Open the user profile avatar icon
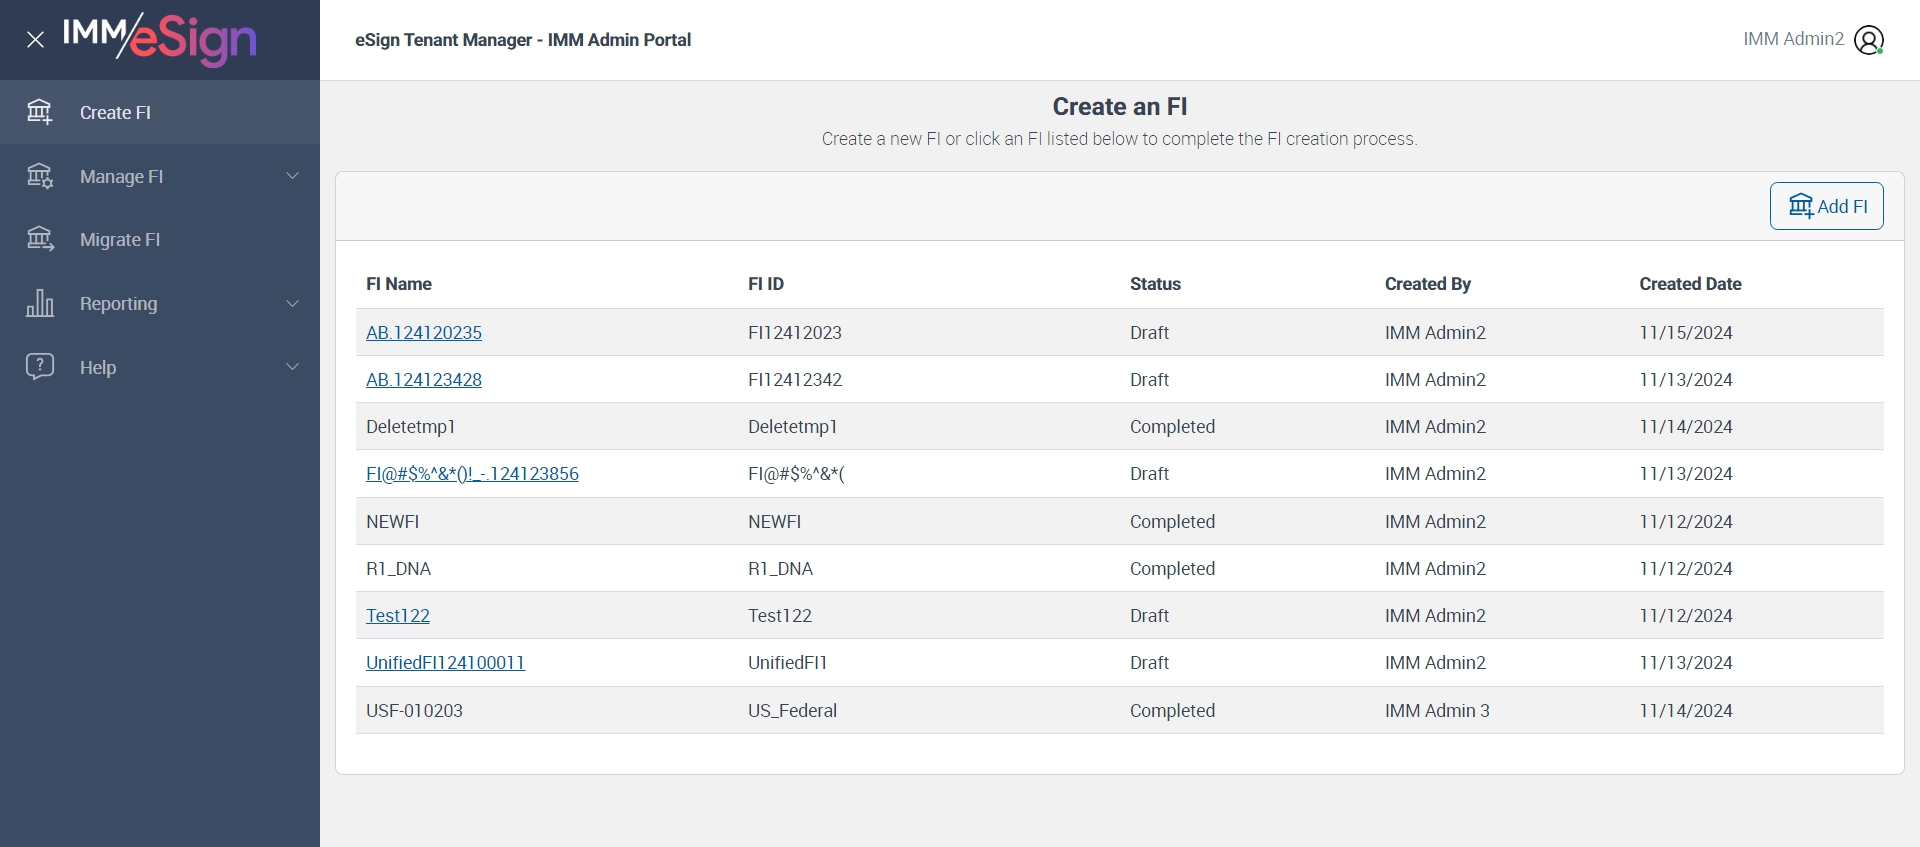The image size is (1920, 847). point(1868,40)
